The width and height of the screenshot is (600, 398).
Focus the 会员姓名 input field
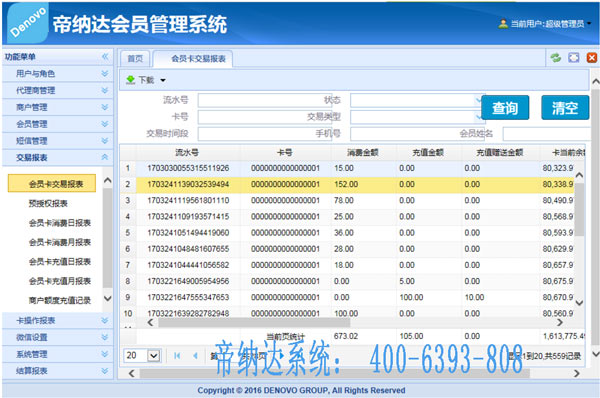tap(547, 134)
